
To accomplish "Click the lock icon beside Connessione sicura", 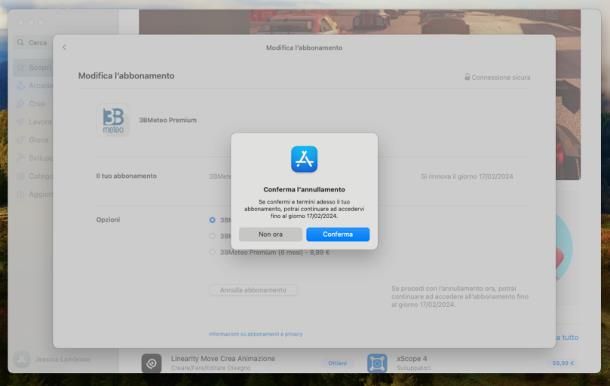I will point(467,77).
